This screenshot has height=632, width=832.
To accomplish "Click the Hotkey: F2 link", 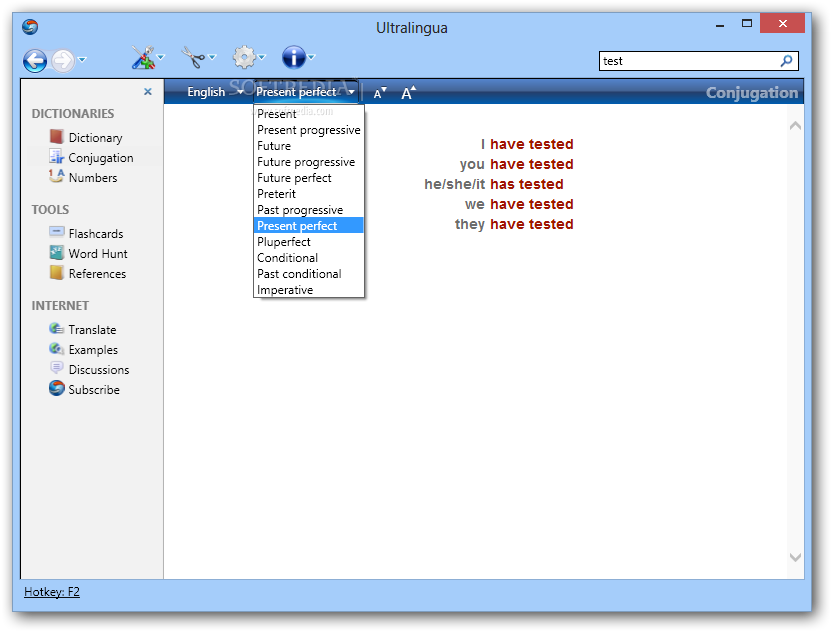I will [52, 592].
